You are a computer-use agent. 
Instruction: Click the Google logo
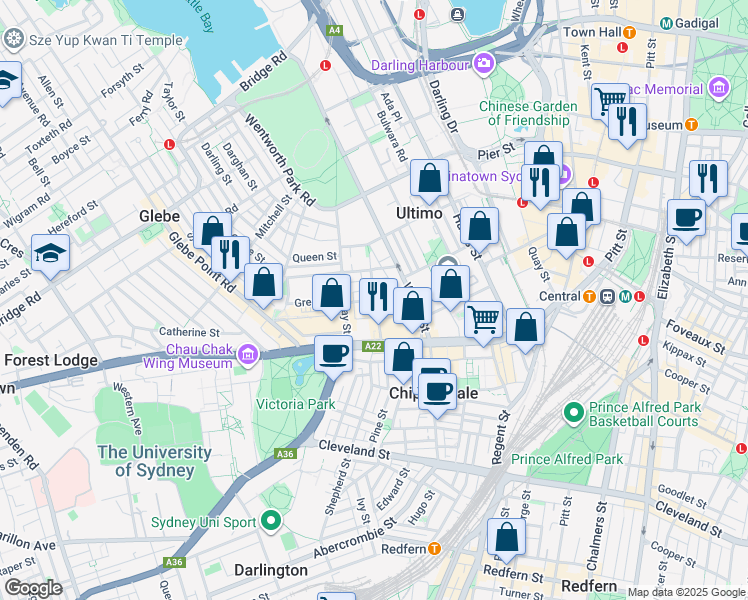click(x=32, y=588)
